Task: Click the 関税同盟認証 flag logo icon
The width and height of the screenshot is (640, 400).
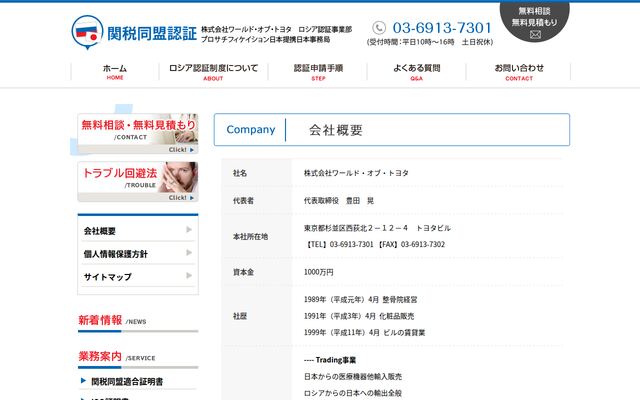Action: pyautogui.click(x=87, y=32)
